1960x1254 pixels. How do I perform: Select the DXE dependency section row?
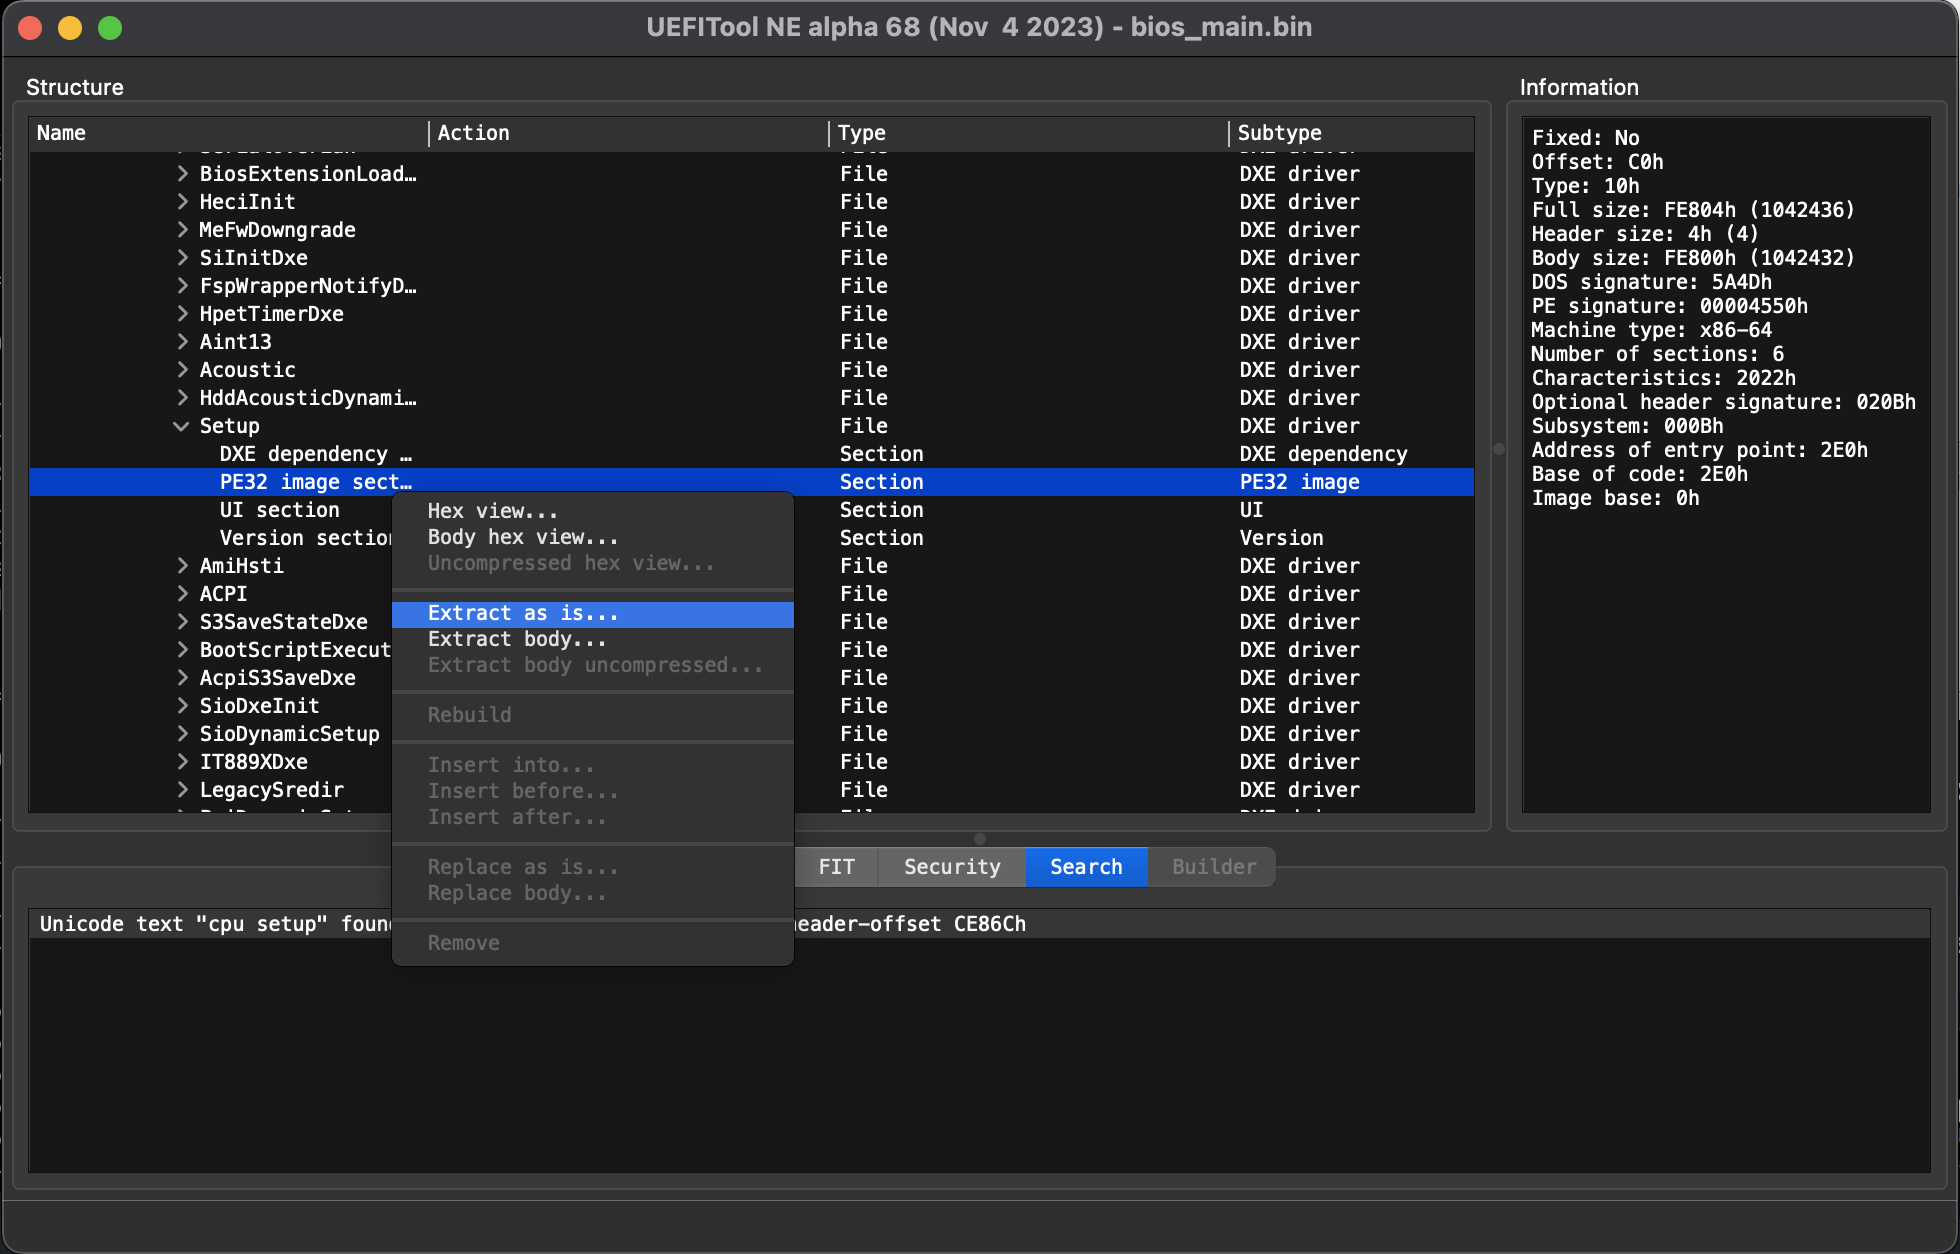[752, 454]
